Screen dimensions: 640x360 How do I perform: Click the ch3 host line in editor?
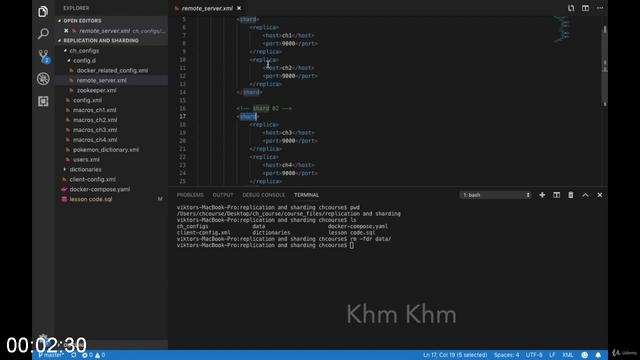[x=289, y=133]
